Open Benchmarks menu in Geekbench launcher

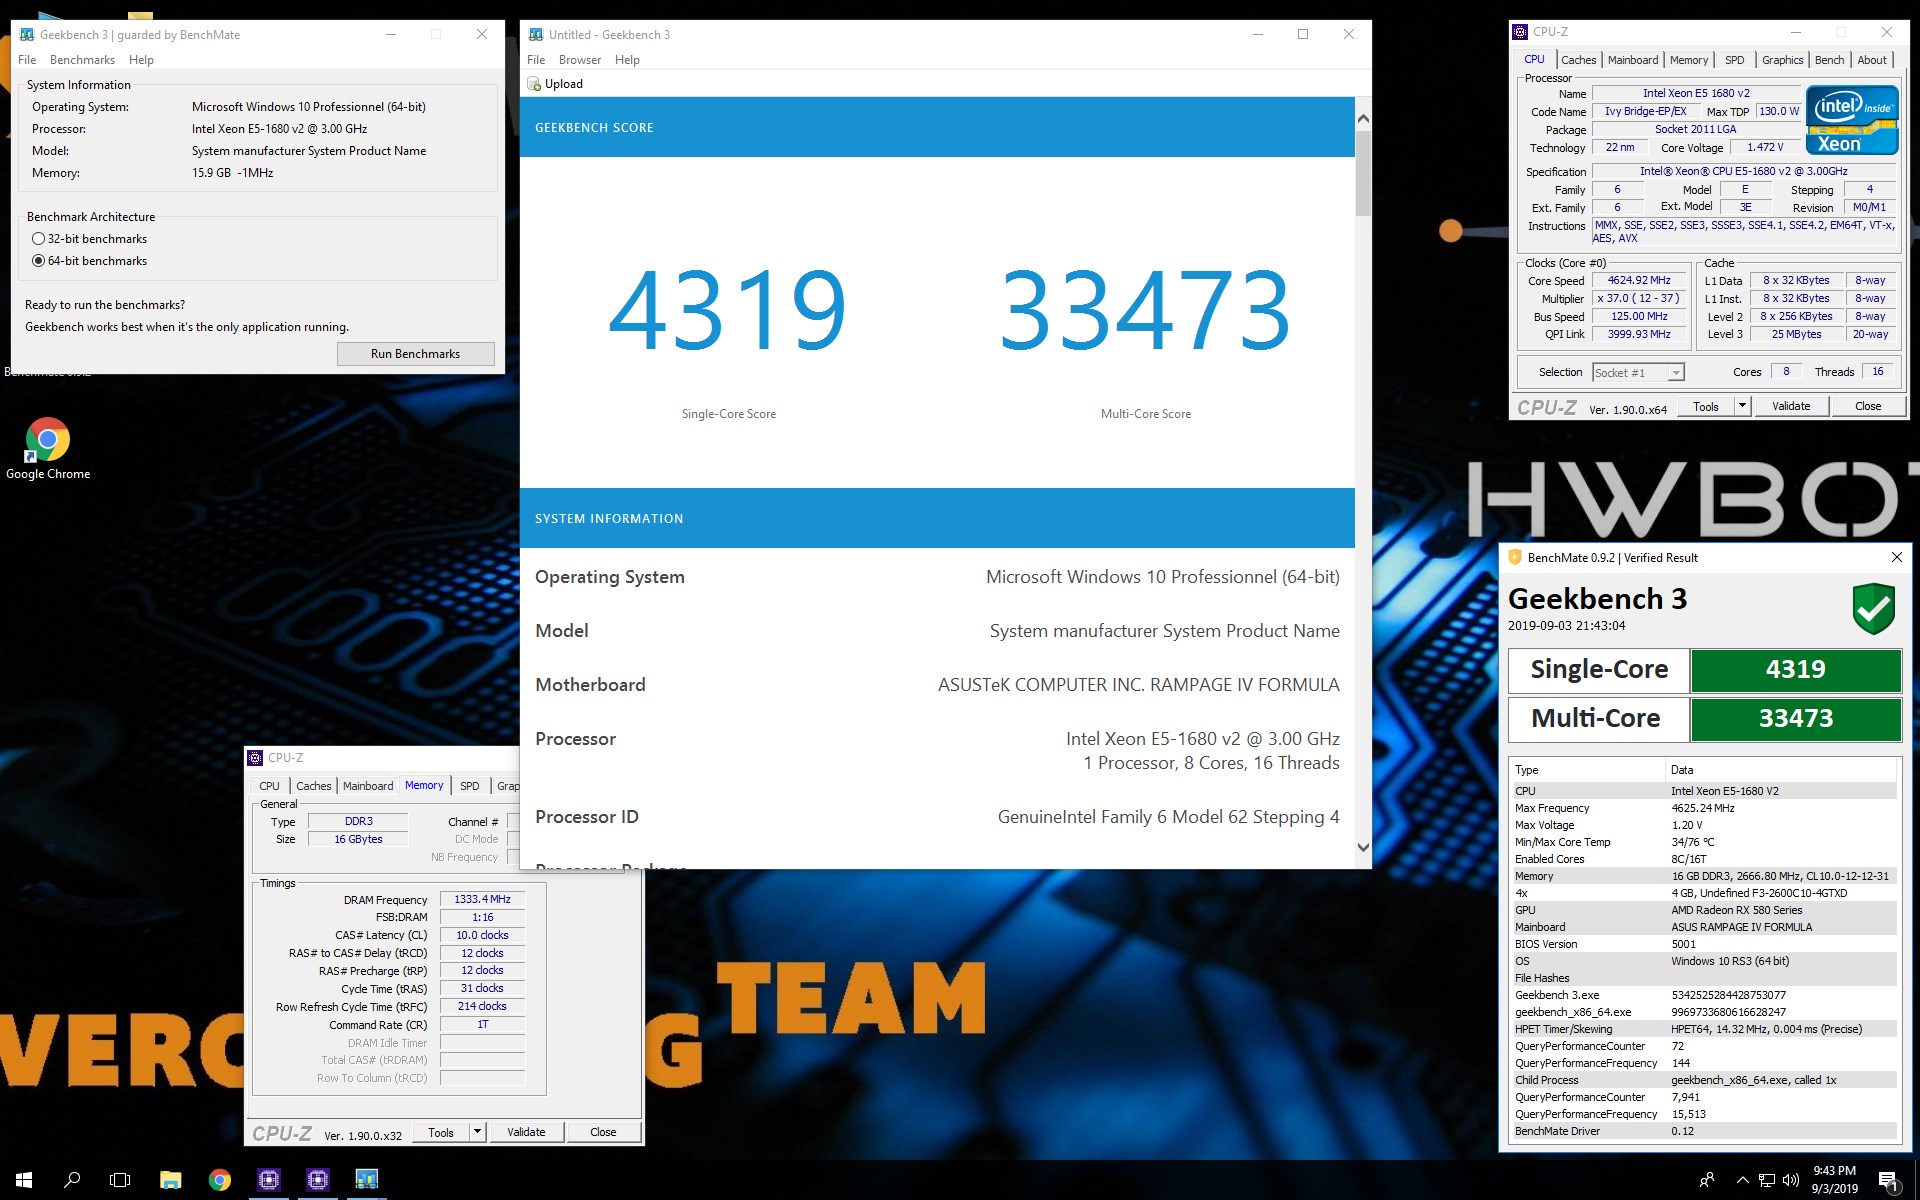[x=82, y=60]
